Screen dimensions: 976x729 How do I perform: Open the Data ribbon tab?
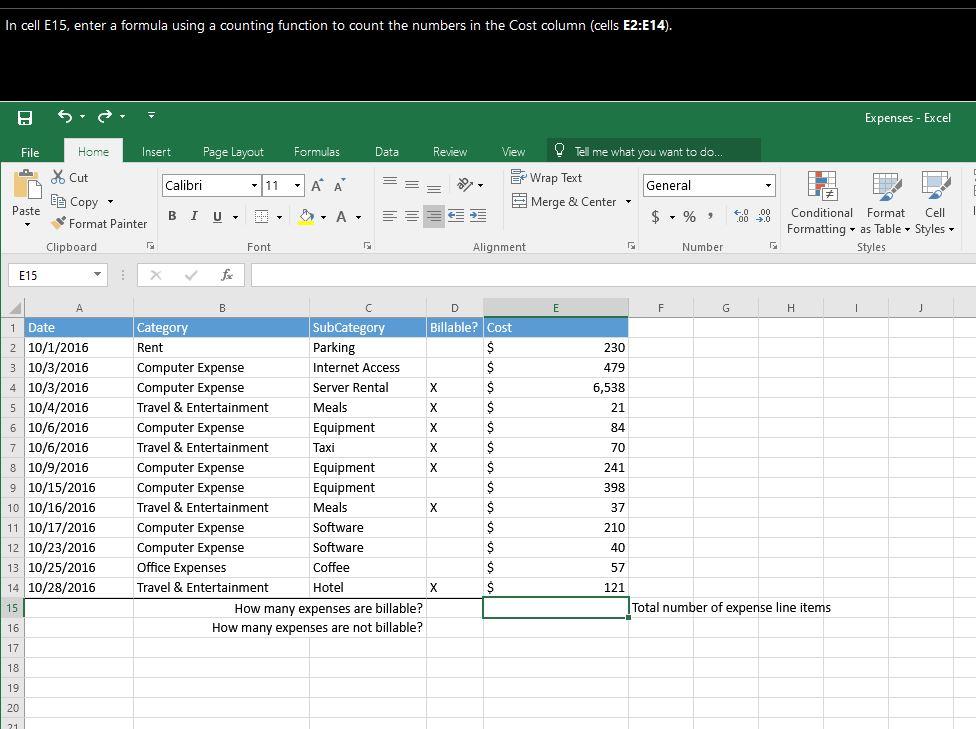[387, 152]
